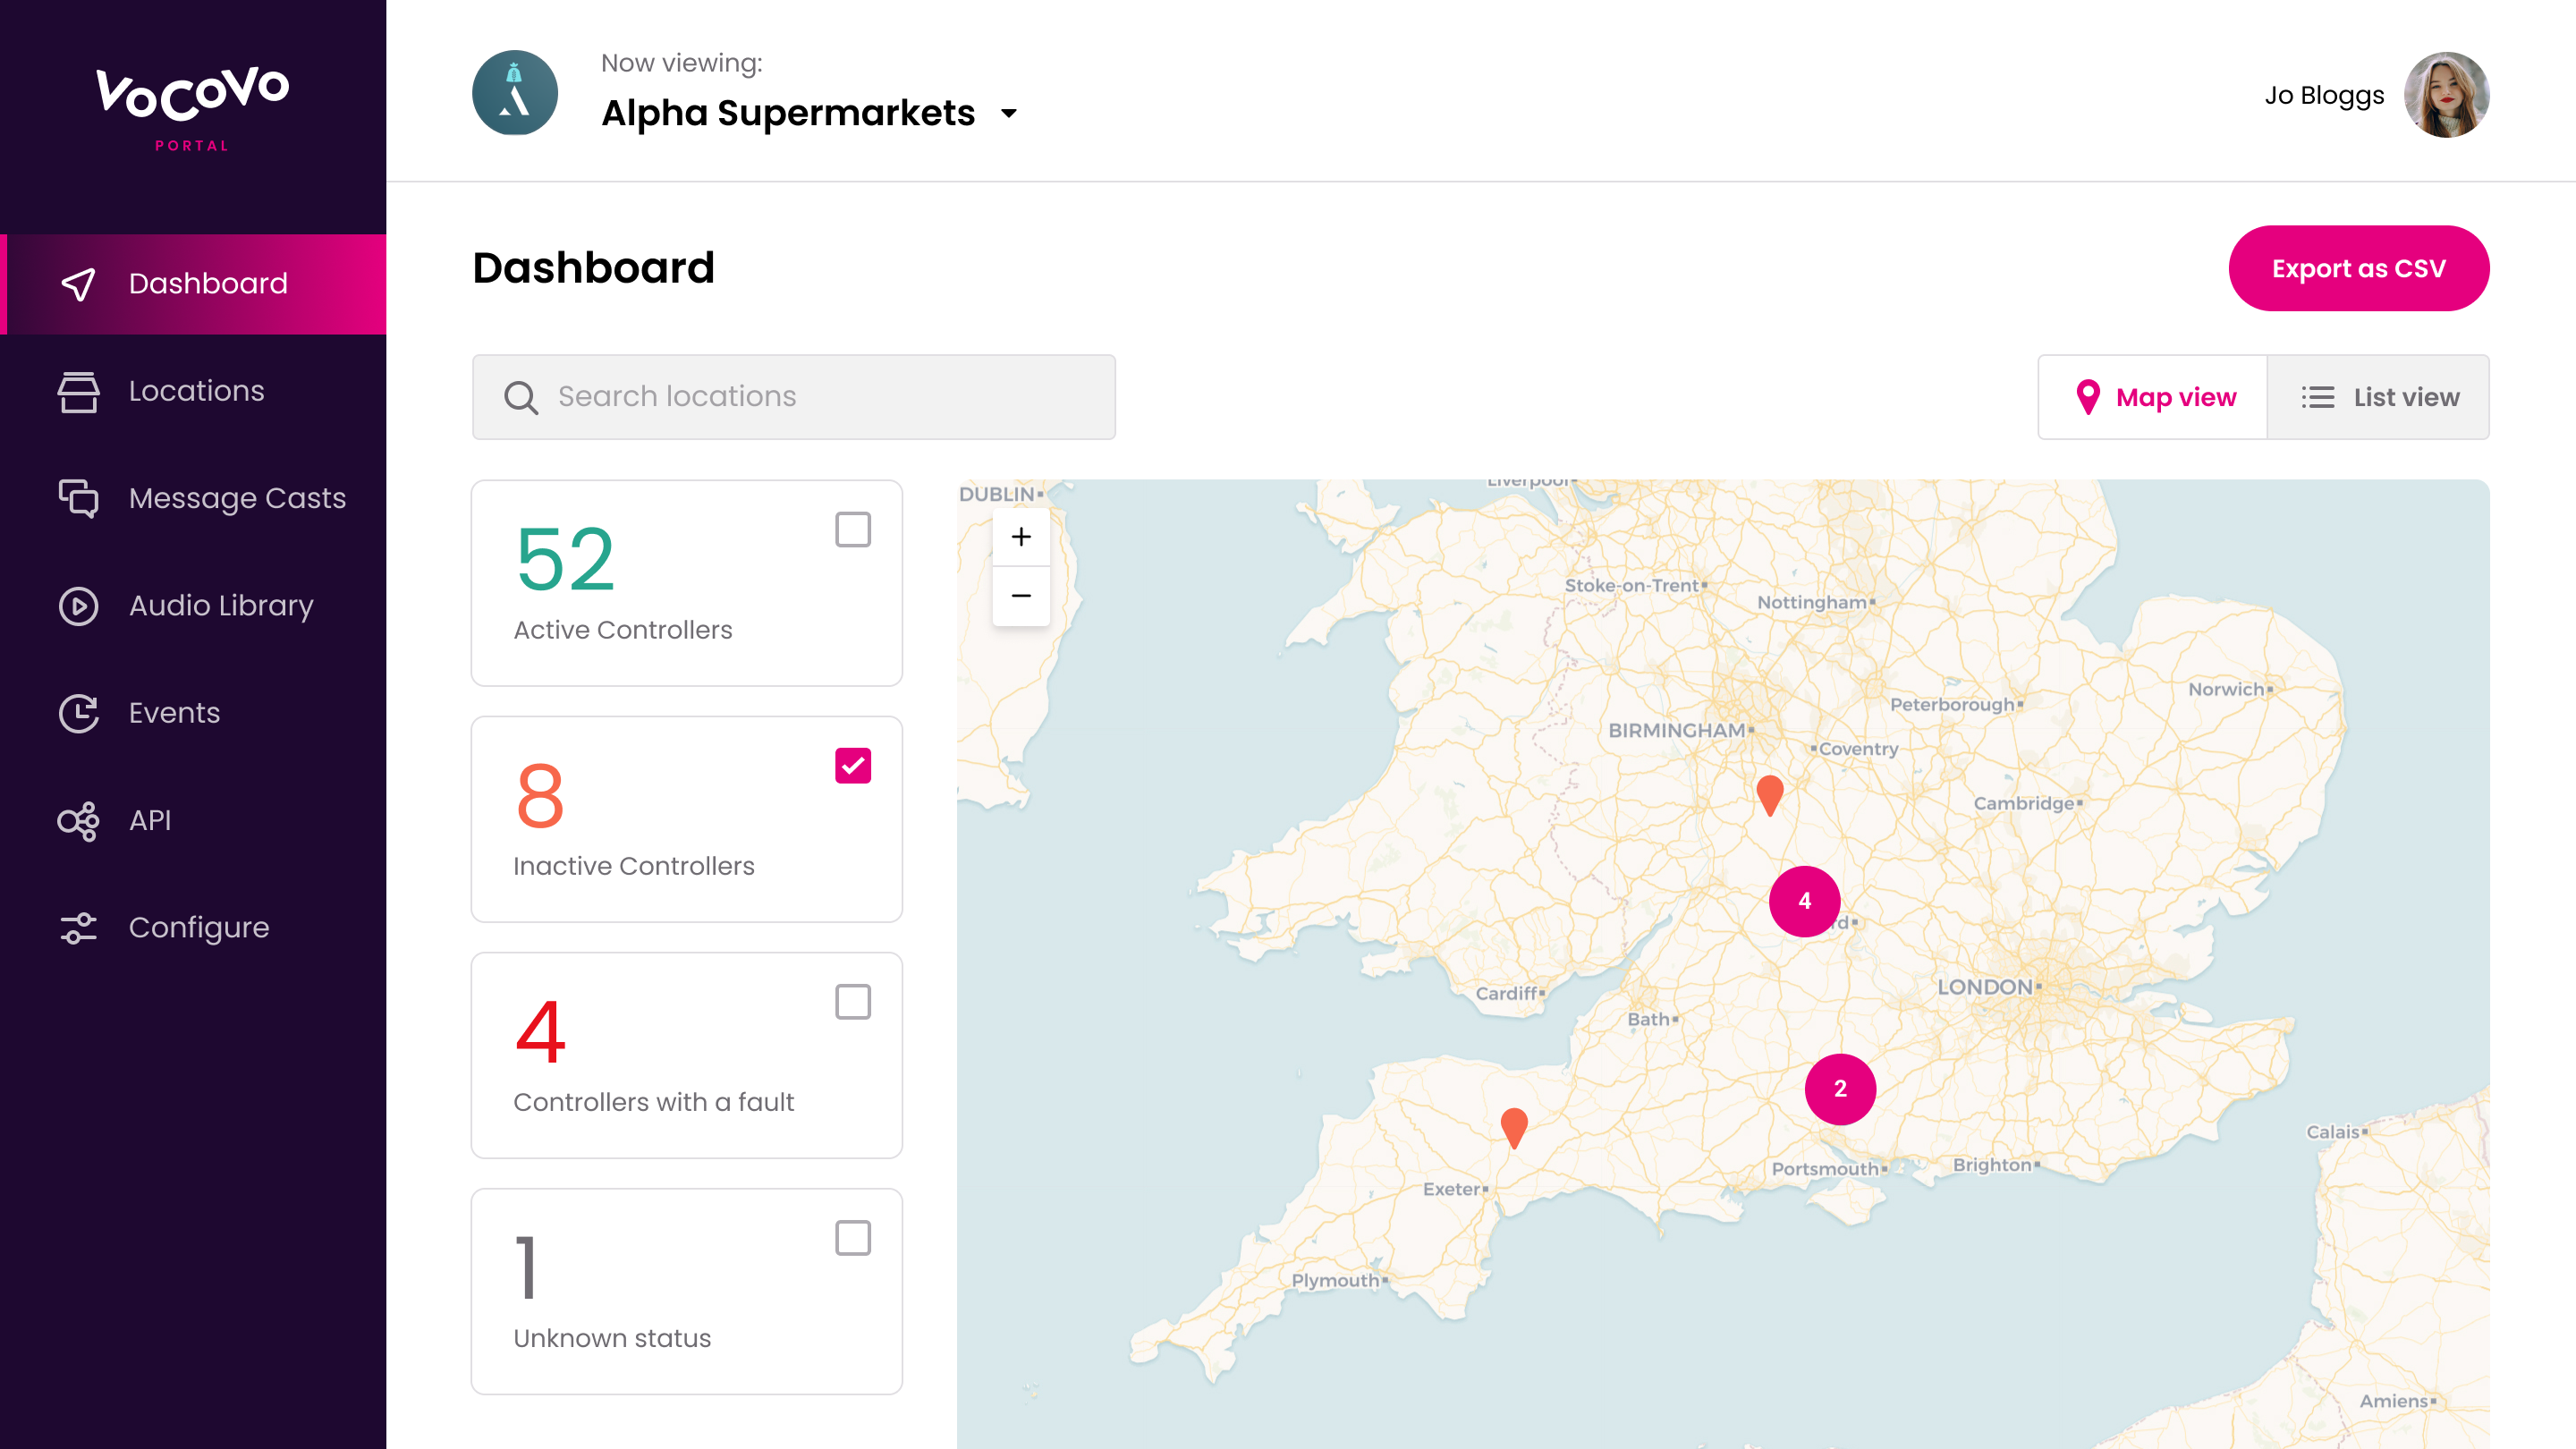Open Audio Library in sidebar
This screenshot has height=1449, width=2576.
pyautogui.click(x=193, y=606)
